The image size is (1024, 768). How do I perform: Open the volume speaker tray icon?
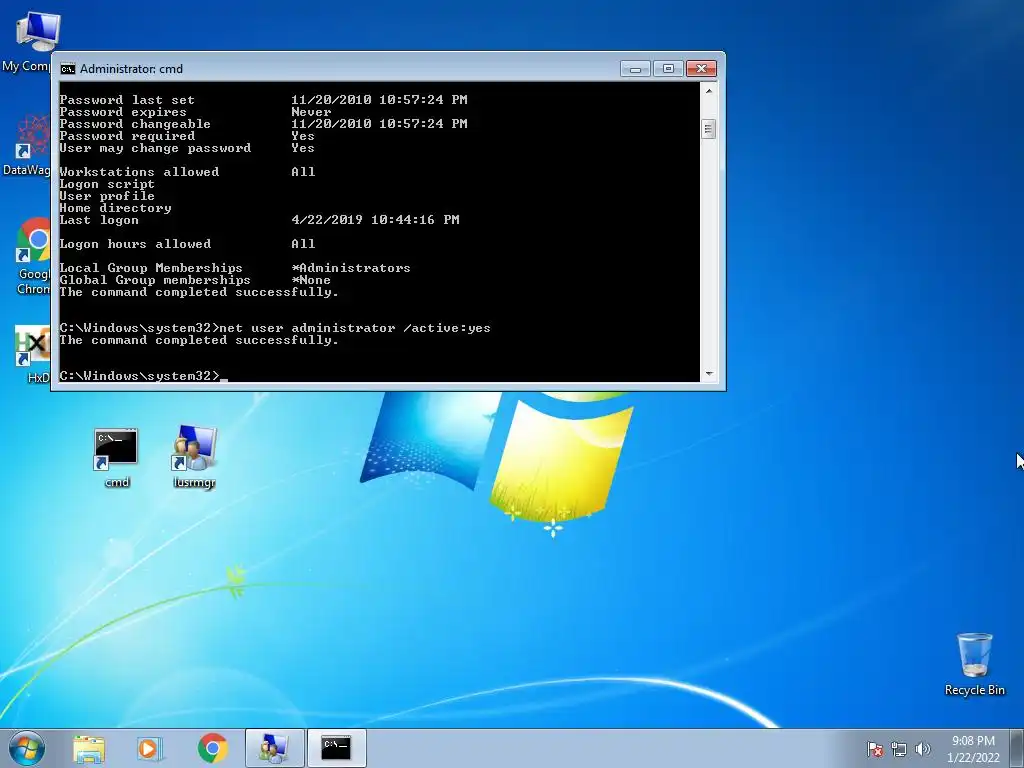923,749
